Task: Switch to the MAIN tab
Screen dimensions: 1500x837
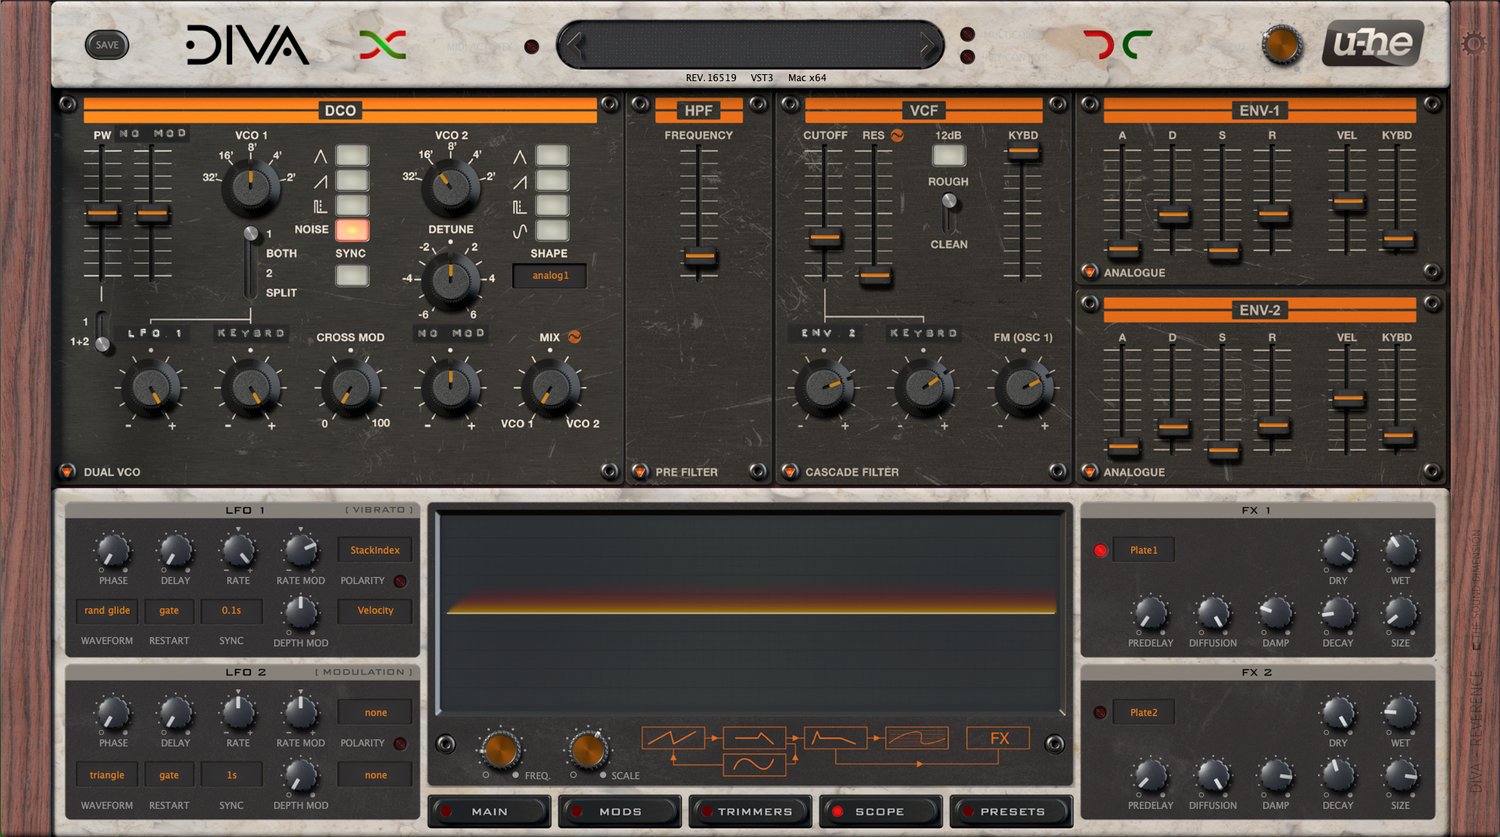Action: 489,811
